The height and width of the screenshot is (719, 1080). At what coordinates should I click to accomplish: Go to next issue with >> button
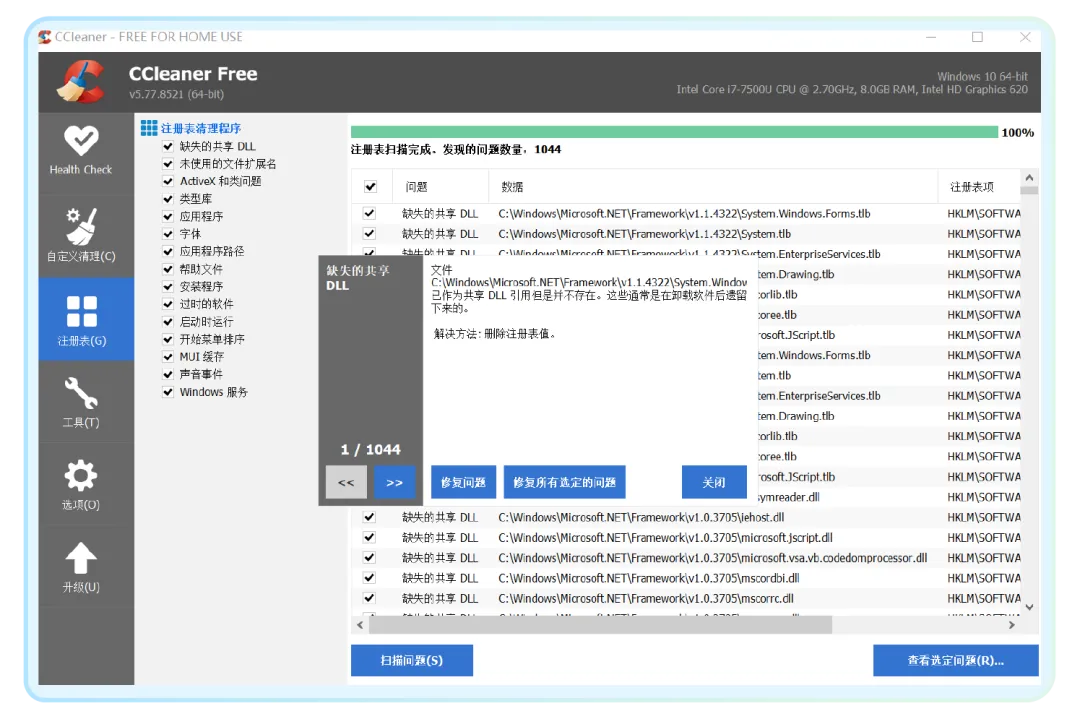pyautogui.click(x=395, y=482)
